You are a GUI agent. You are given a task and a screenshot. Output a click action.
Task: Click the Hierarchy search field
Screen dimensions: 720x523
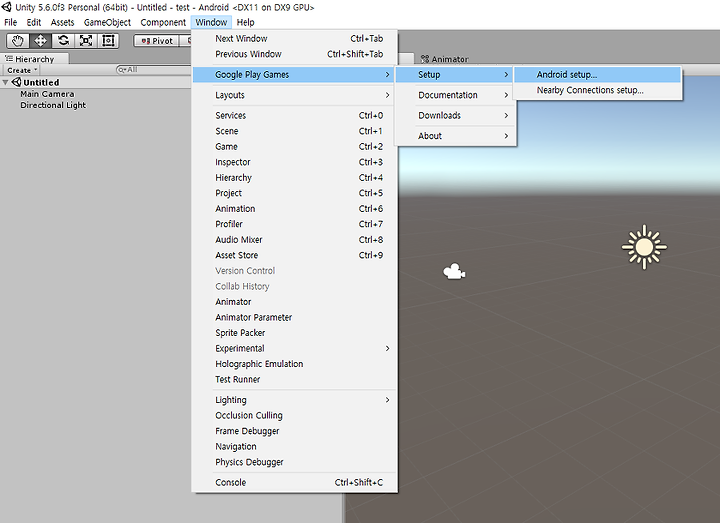(154, 70)
